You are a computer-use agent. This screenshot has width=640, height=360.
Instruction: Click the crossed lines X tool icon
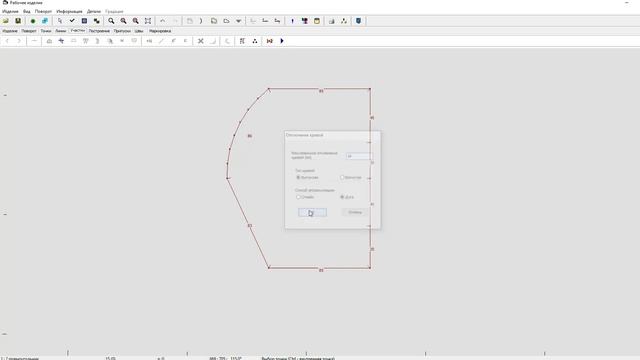(200, 41)
